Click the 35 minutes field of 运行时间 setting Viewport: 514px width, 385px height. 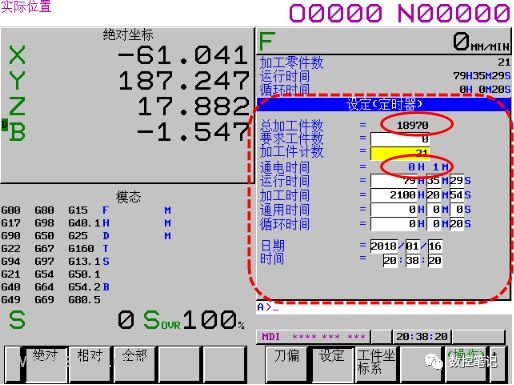point(433,181)
